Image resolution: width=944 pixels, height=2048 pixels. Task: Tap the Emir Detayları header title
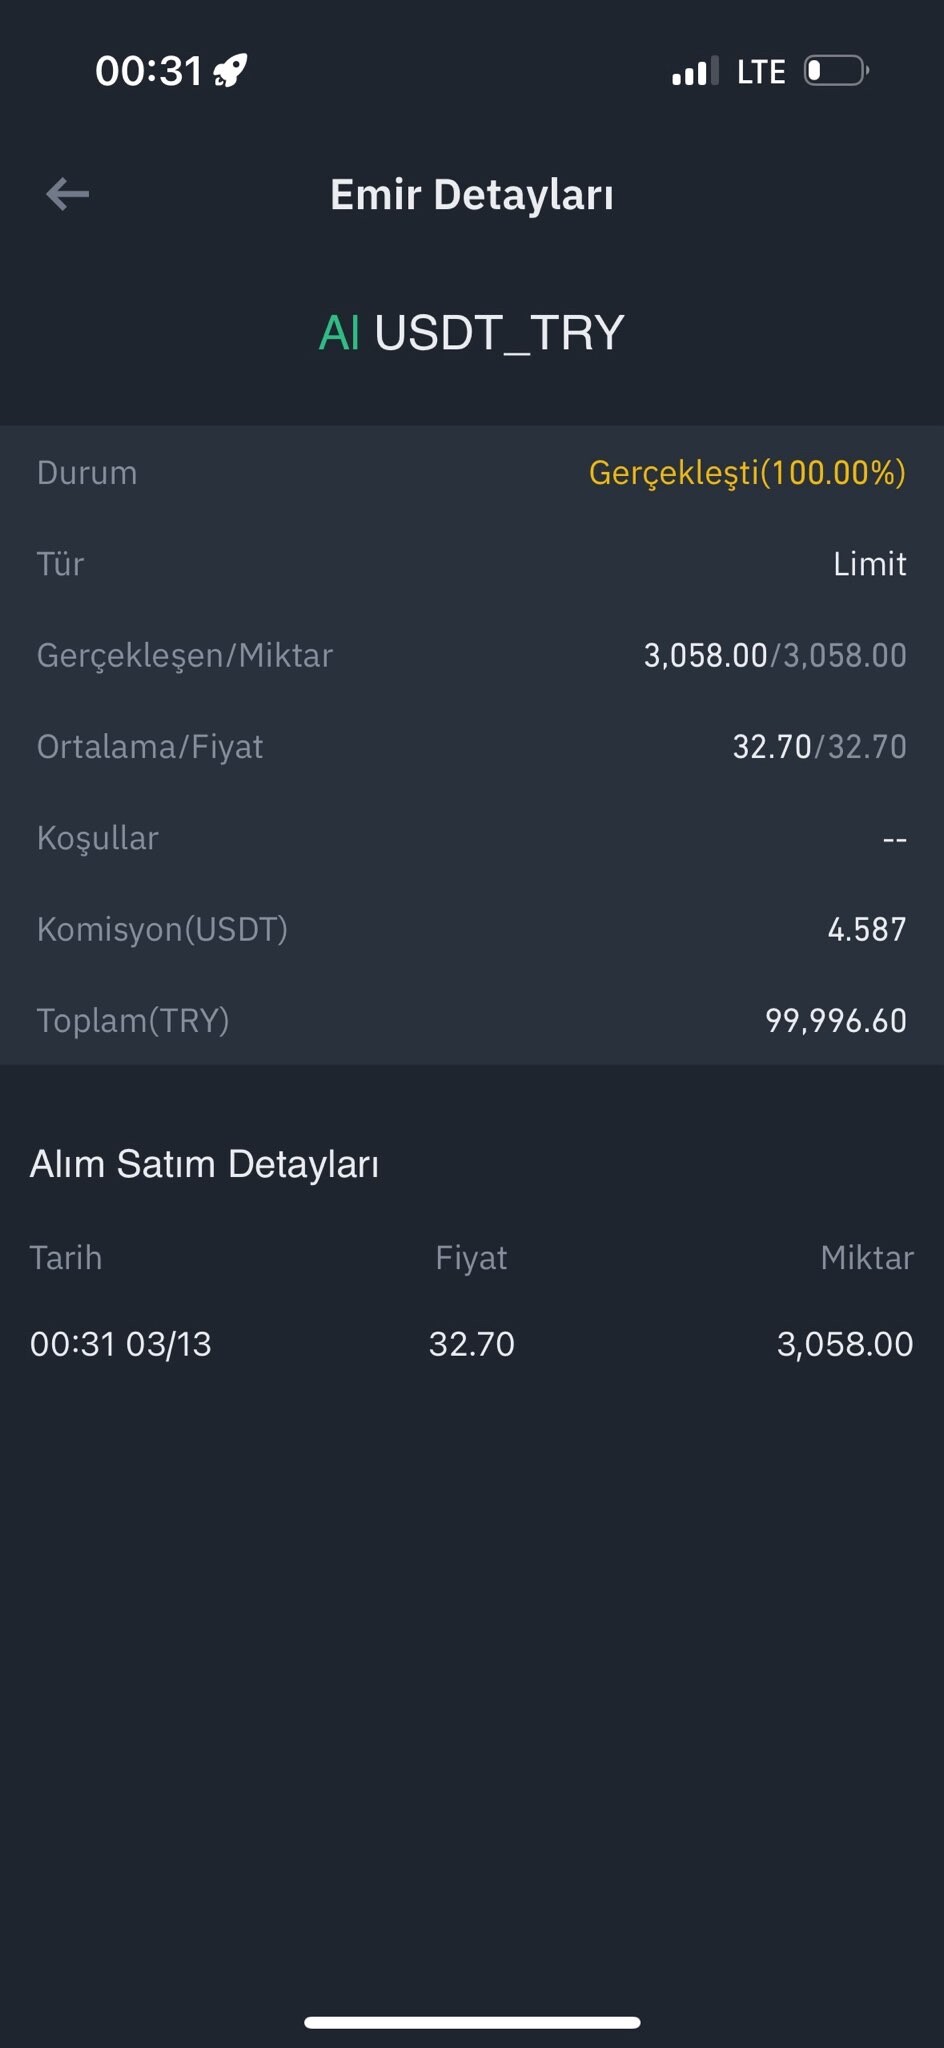(x=472, y=195)
